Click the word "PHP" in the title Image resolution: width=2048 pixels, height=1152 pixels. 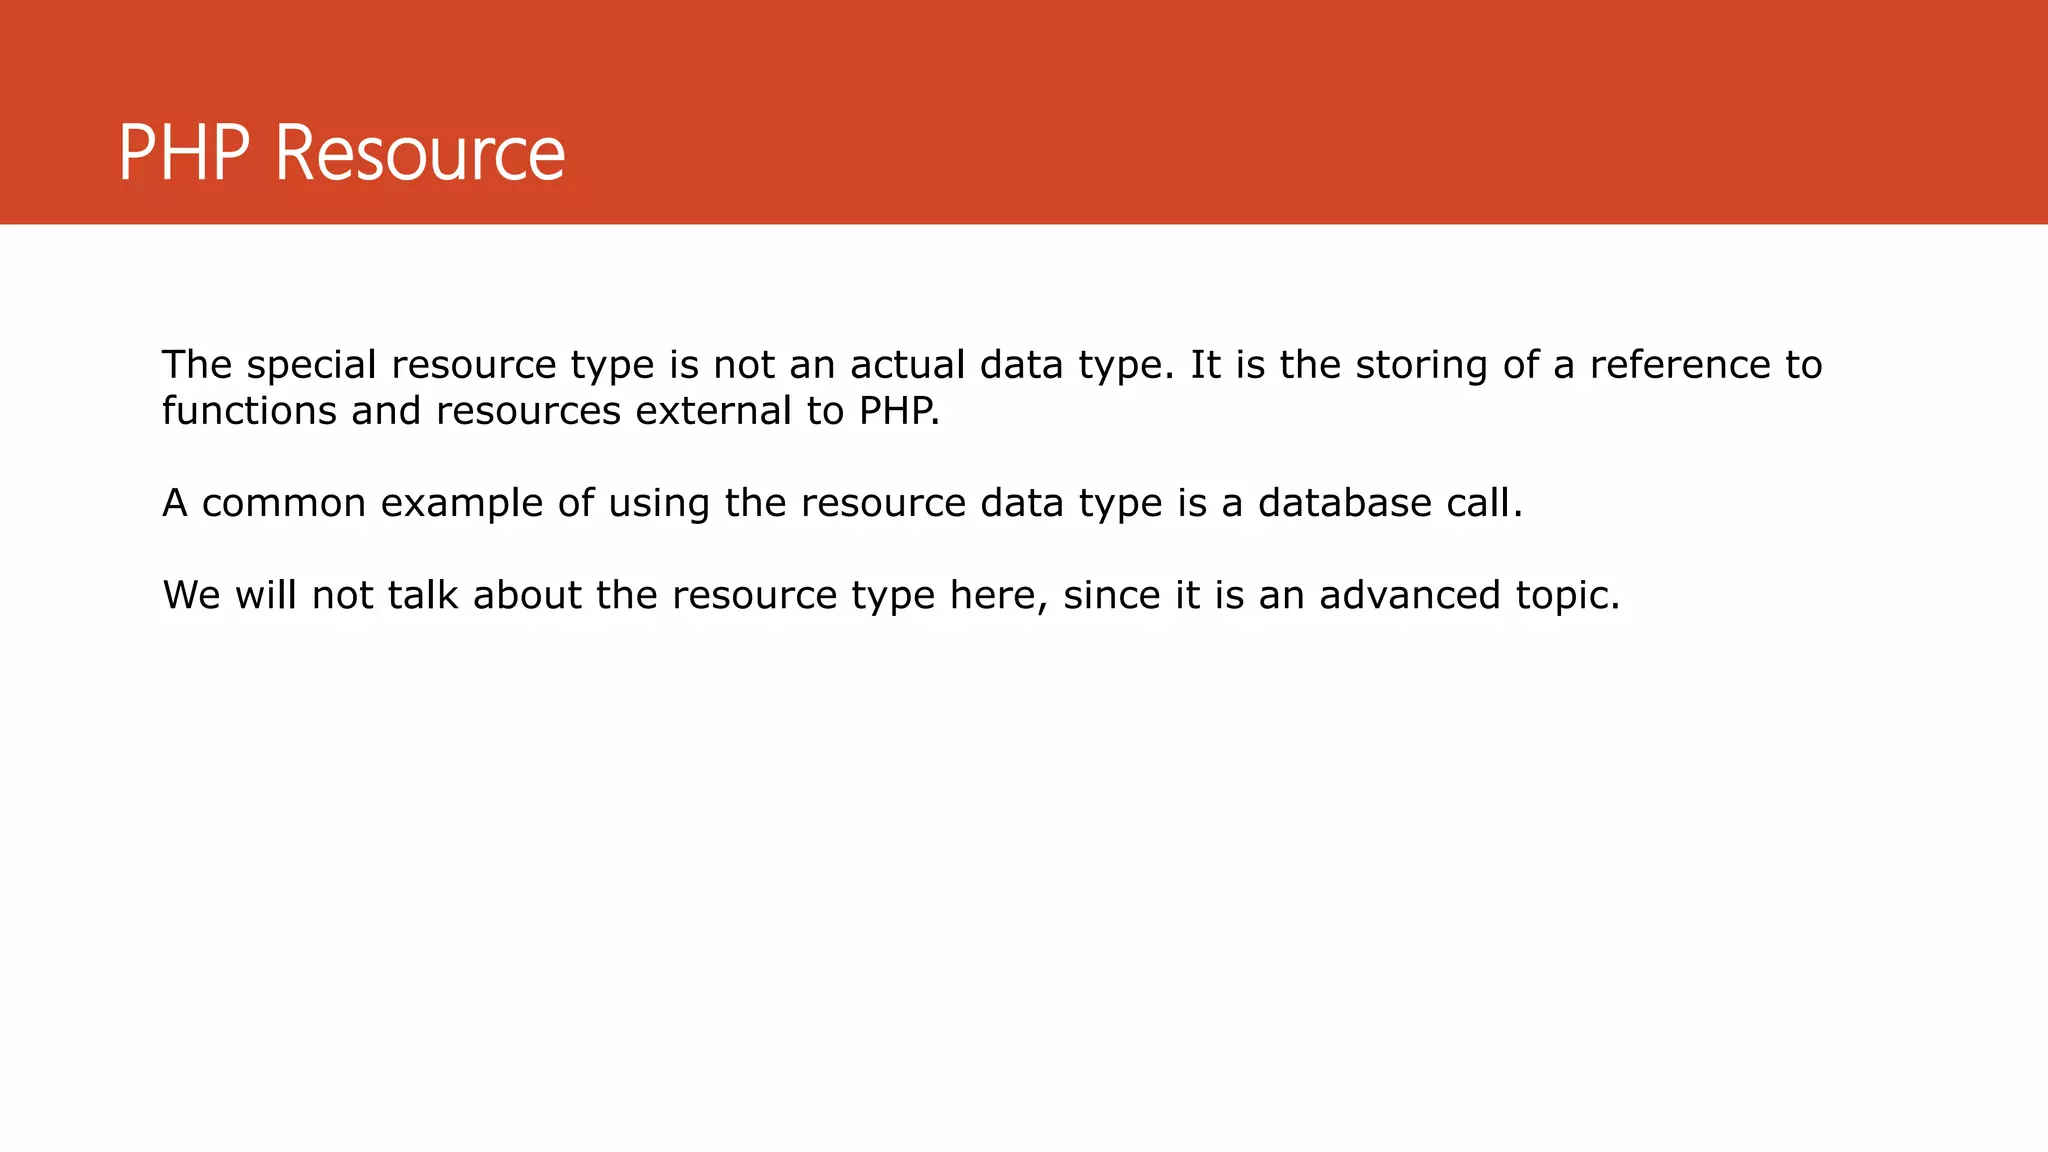coord(184,153)
